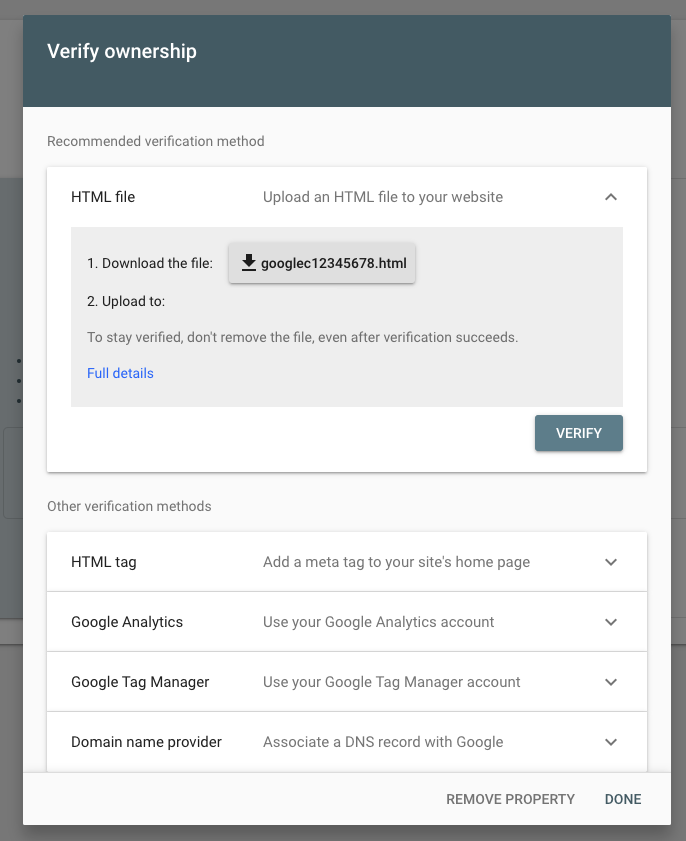Choose the Domain name provider method label
Screen dimensions: 686x841
(x=146, y=742)
